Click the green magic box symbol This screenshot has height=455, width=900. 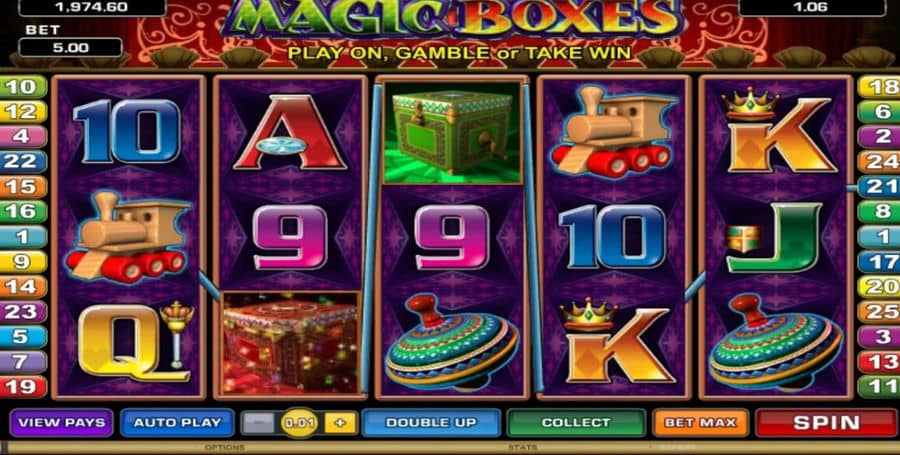[x=452, y=133]
